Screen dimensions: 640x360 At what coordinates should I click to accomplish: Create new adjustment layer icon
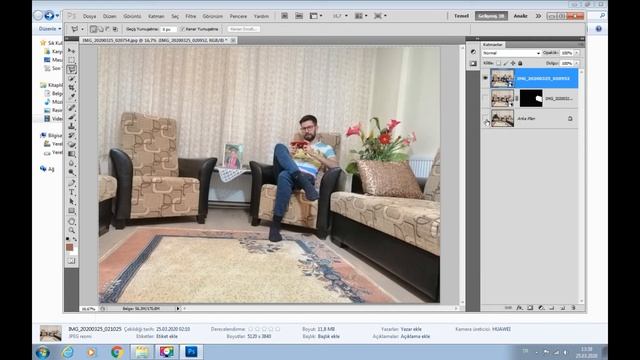click(x=541, y=308)
